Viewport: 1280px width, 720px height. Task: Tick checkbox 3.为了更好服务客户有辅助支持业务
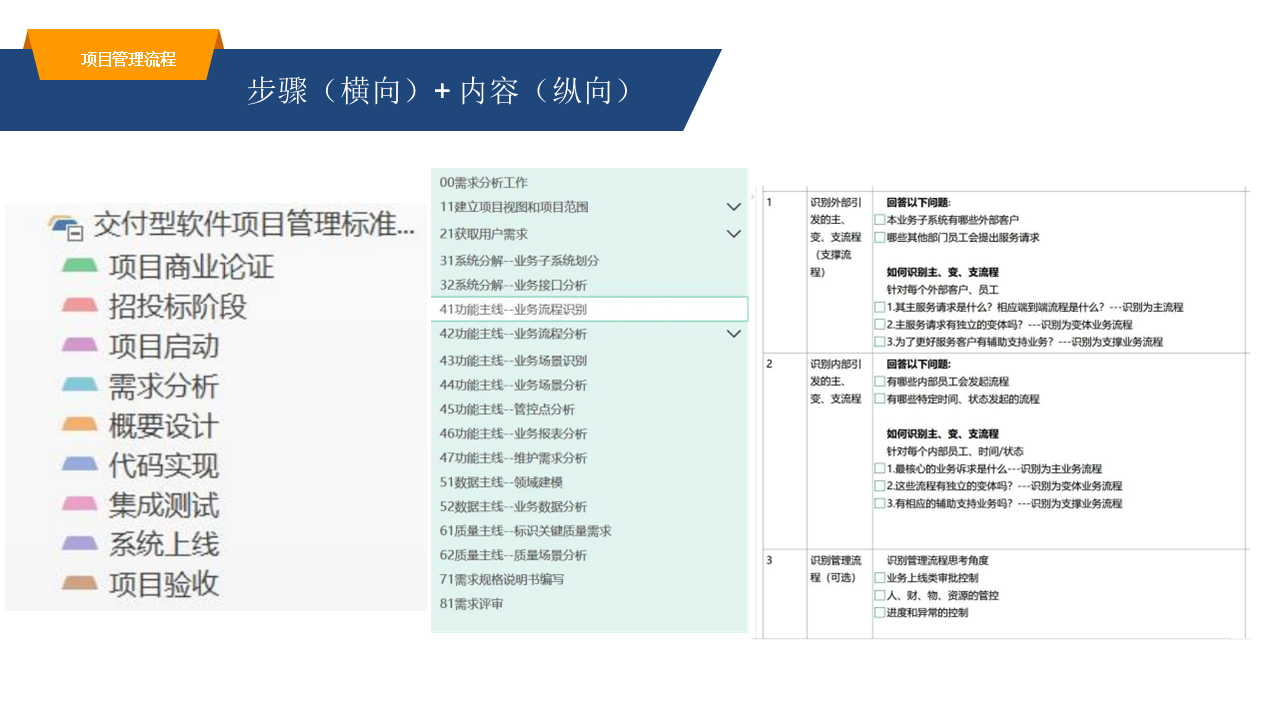tap(879, 342)
